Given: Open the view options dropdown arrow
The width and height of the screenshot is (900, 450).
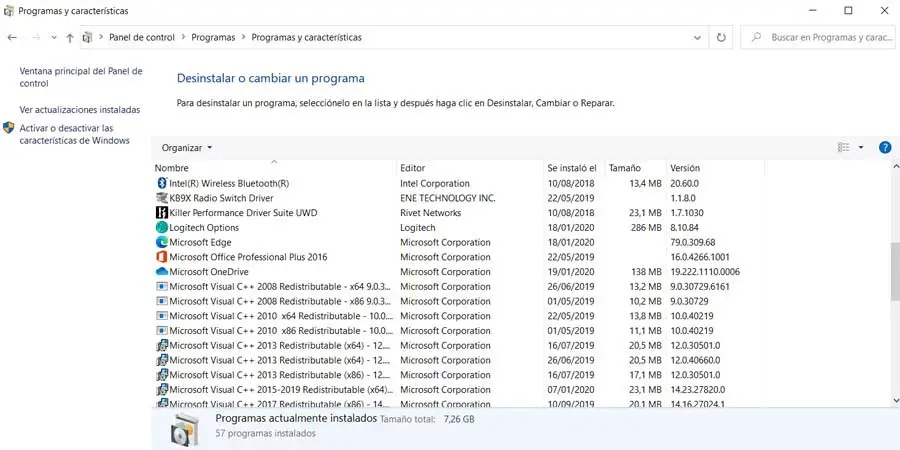Looking at the screenshot, I should coord(861,148).
